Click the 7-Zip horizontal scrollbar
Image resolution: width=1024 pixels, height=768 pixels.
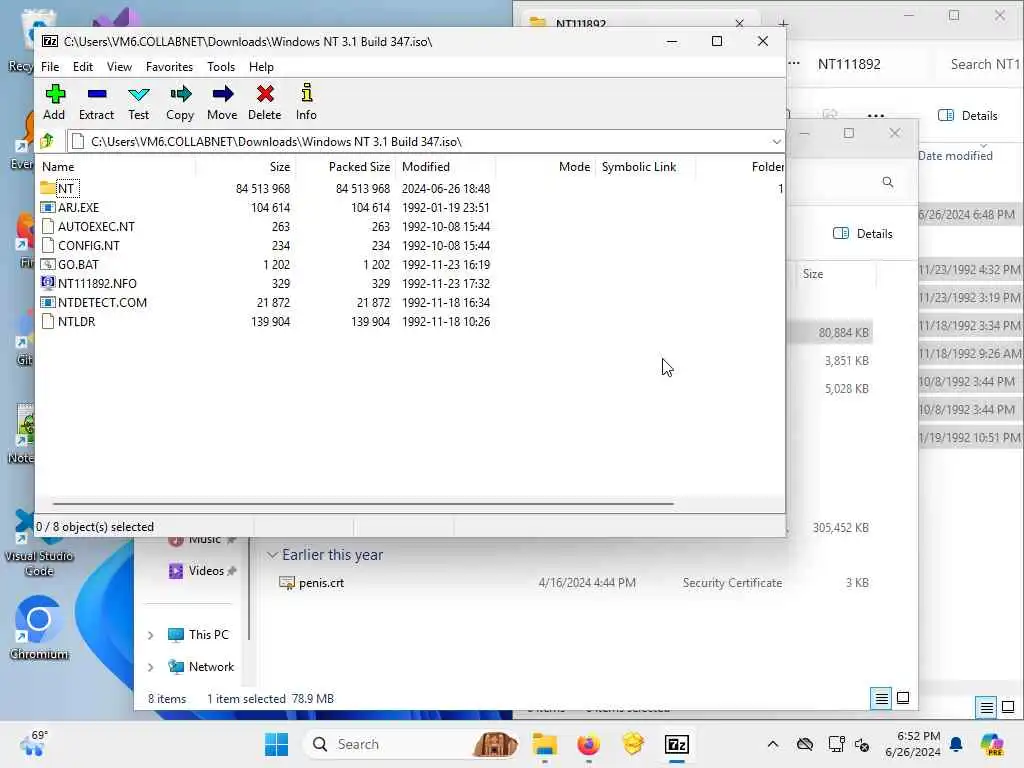point(363,504)
